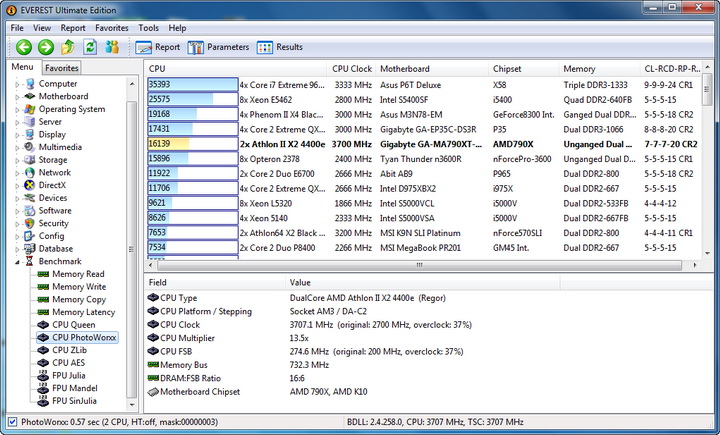
Task: Open the Memory Latency benchmark
Action: (x=76, y=312)
